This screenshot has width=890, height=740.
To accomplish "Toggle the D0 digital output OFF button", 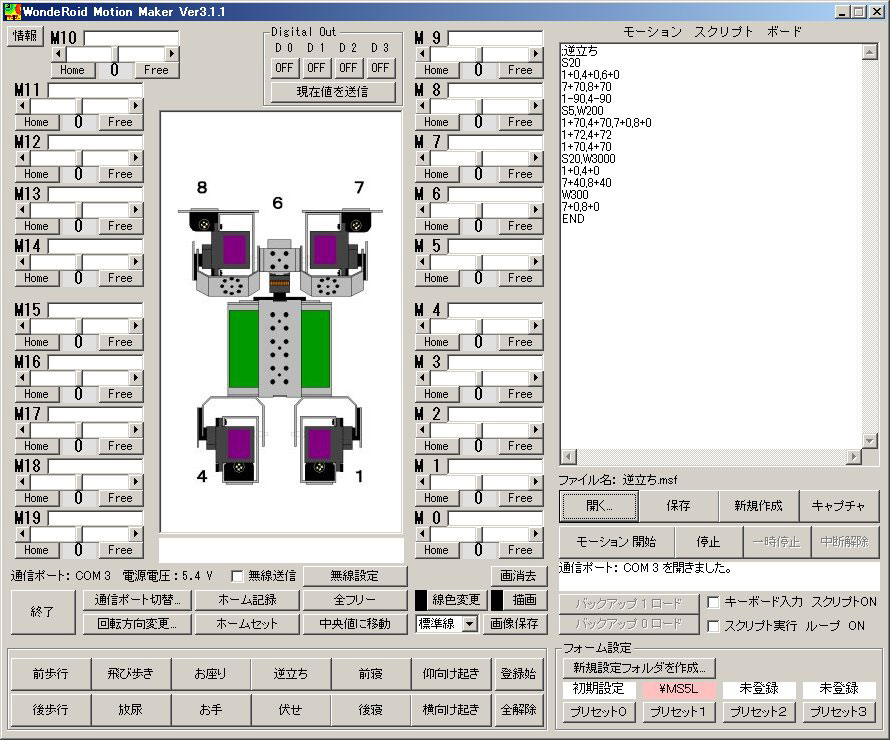I will pyautogui.click(x=283, y=68).
